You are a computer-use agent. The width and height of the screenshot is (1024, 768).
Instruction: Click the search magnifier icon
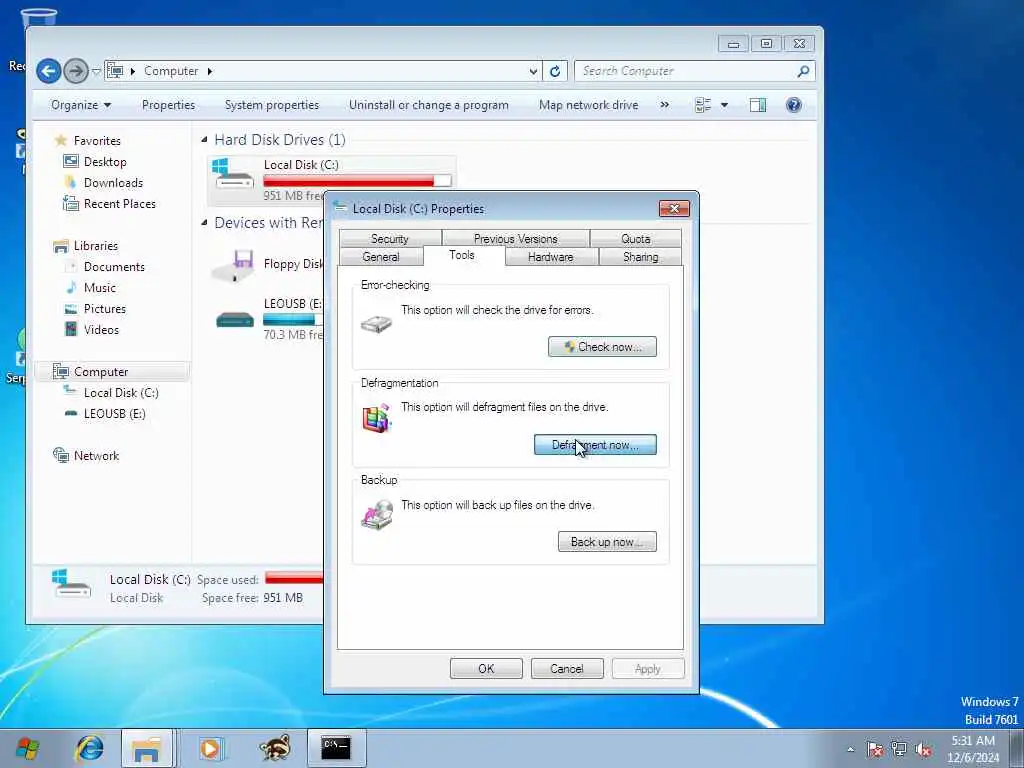803,71
